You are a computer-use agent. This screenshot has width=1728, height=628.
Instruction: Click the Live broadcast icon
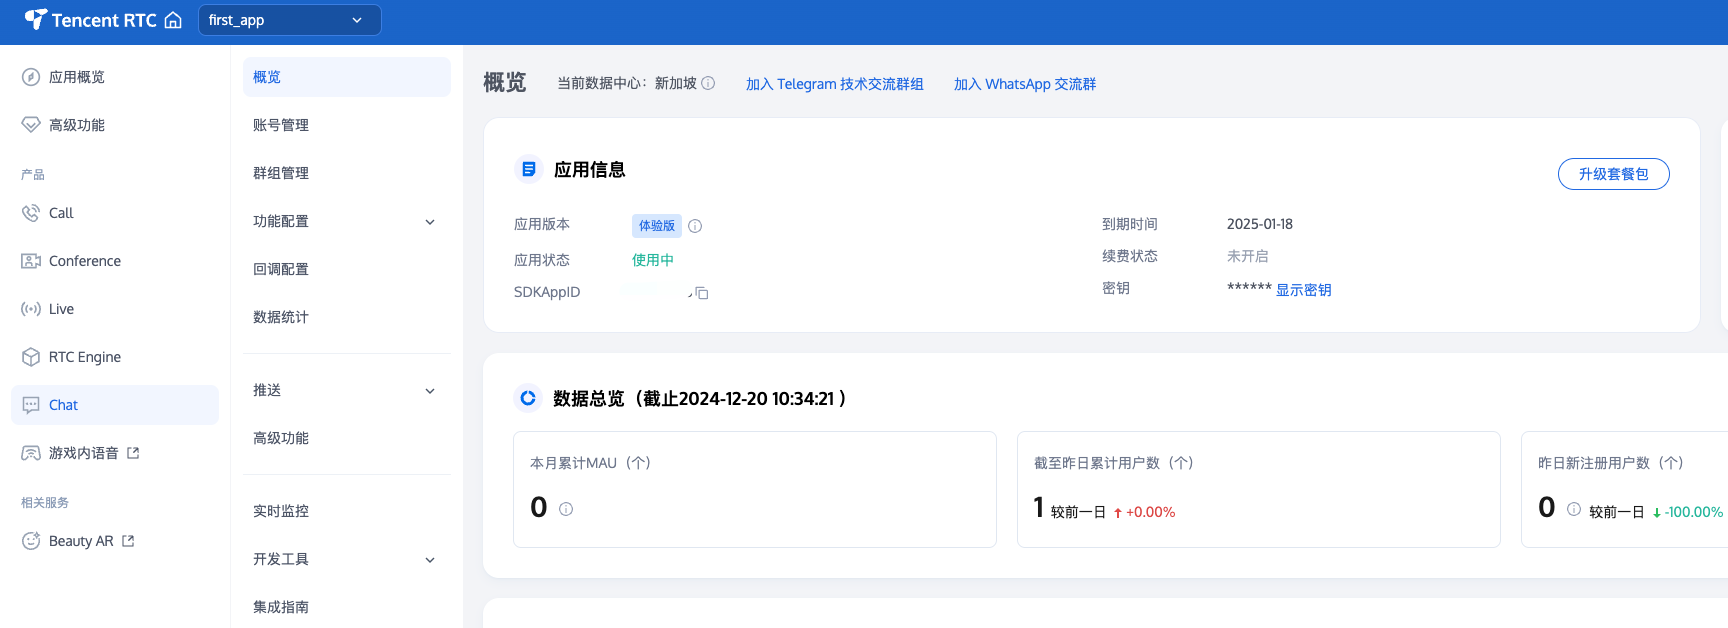(31, 309)
